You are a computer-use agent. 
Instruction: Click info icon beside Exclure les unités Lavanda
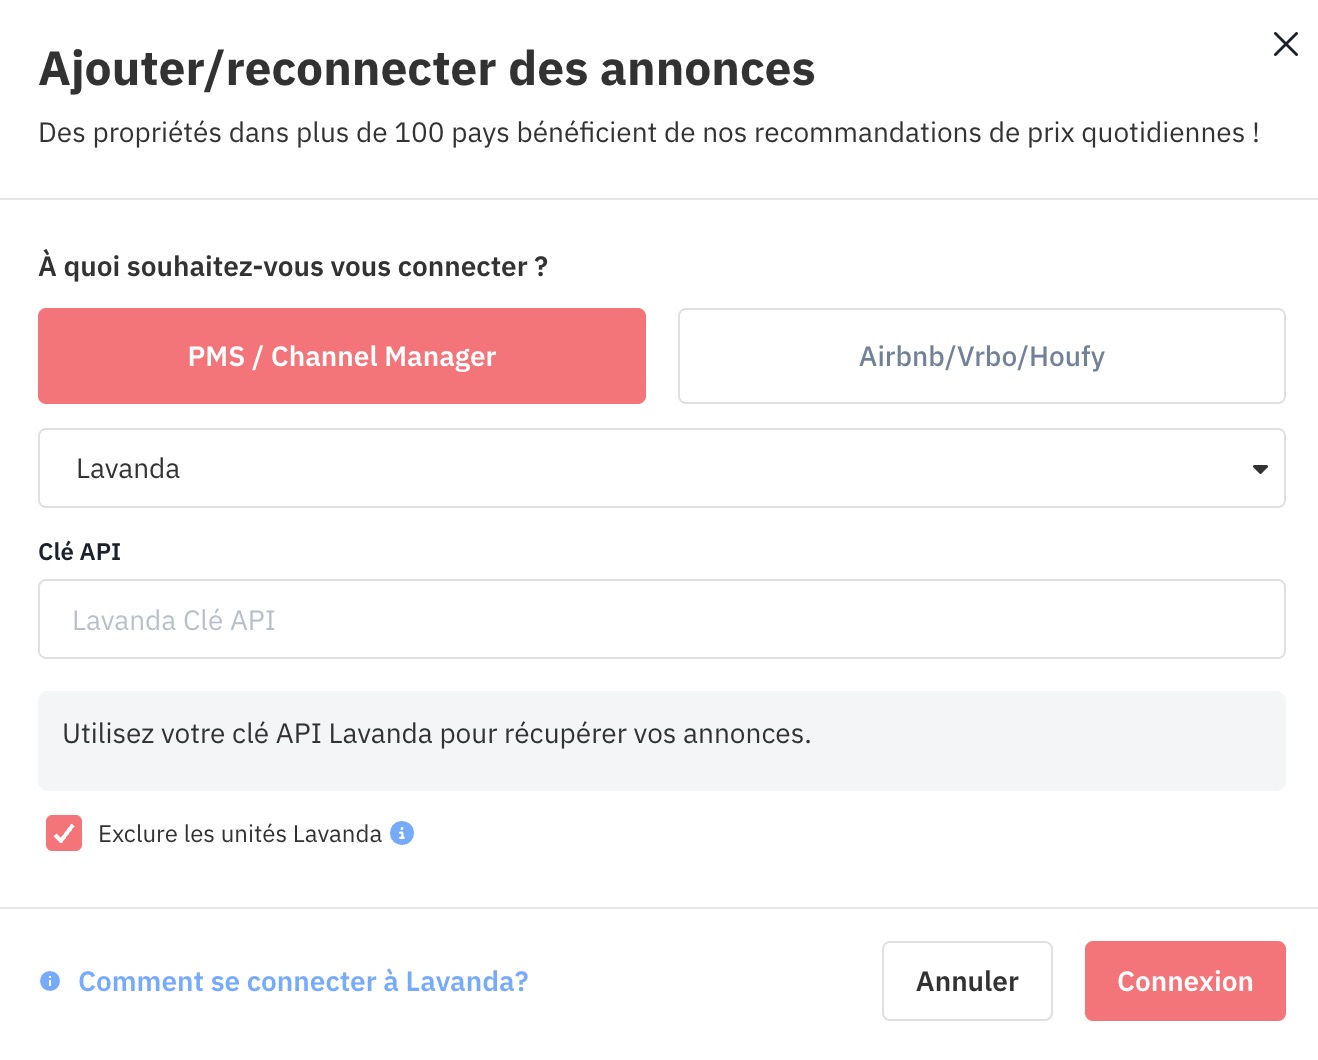(402, 833)
